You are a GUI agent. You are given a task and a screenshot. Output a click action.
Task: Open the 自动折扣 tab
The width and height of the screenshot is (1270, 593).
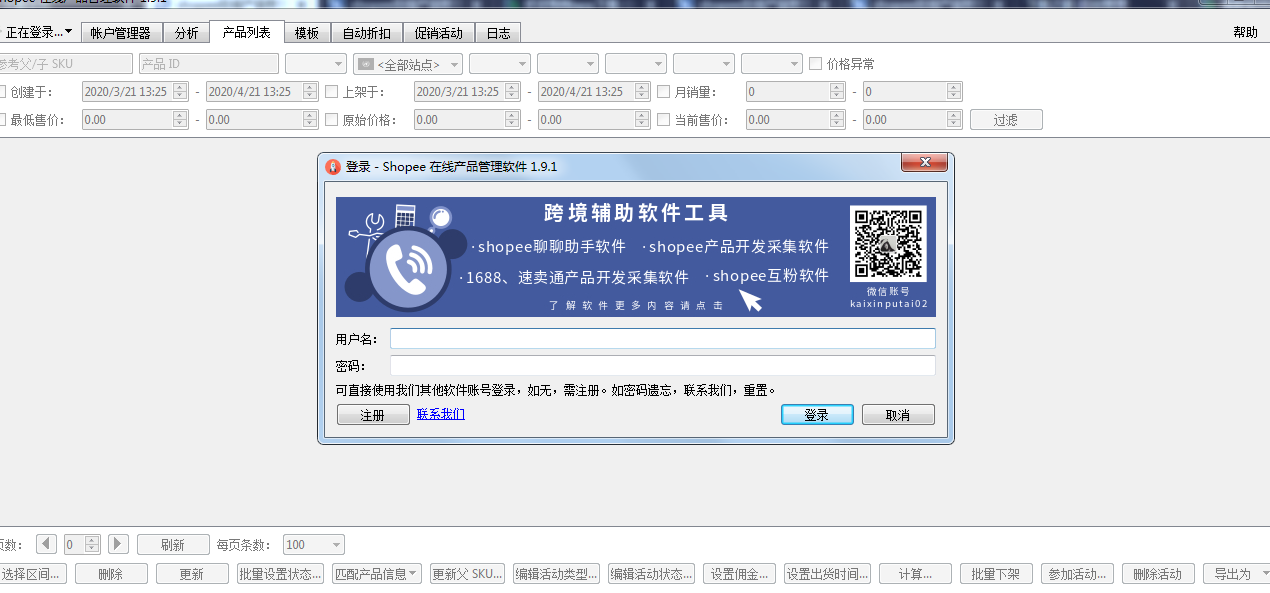367,33
